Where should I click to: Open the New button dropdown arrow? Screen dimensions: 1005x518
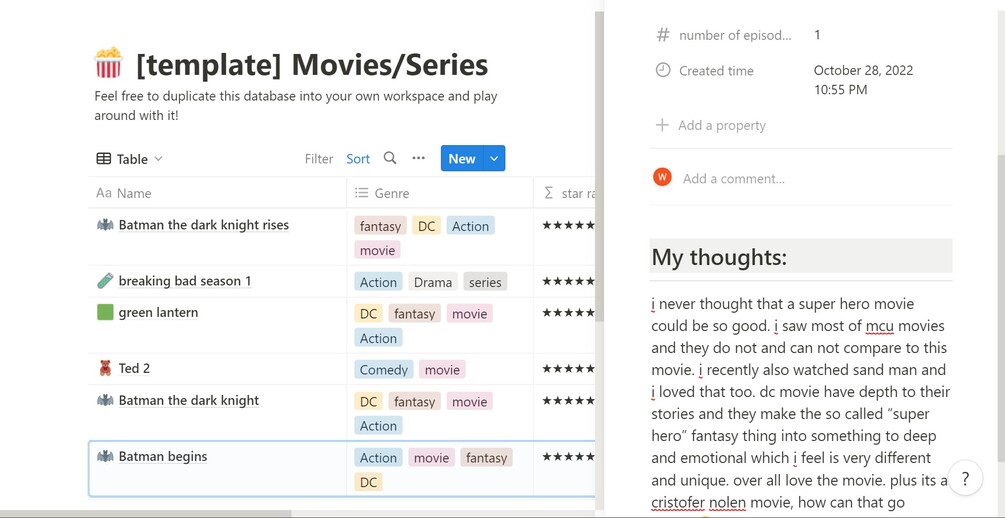(494, 159)
